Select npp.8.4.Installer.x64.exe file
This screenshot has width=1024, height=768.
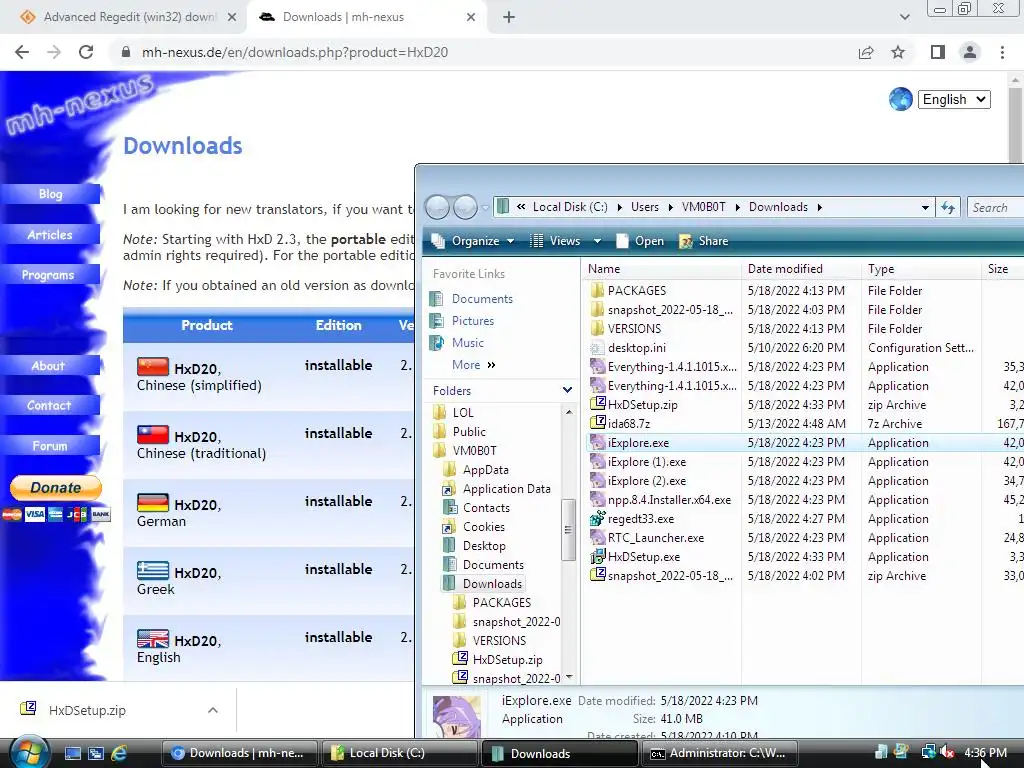pyautogui.click(x=669, y=500)
